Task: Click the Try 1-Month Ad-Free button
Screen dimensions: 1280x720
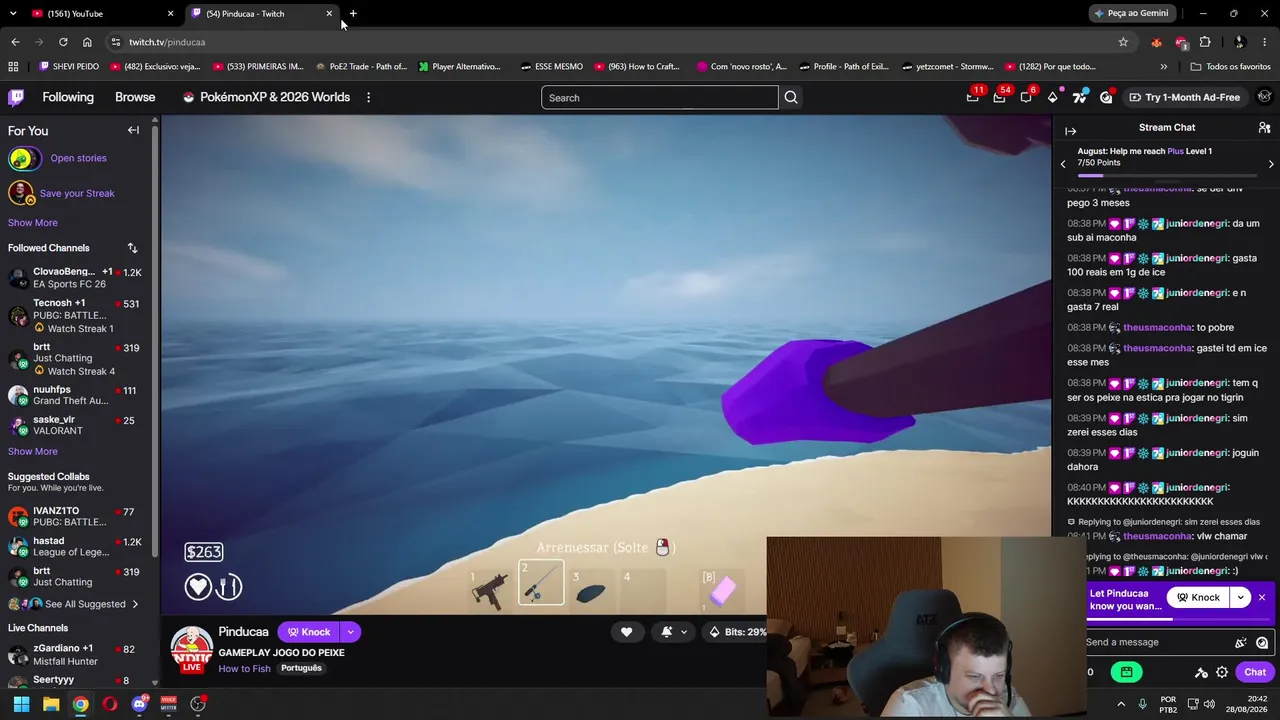Action: [x=1184, y=97]
